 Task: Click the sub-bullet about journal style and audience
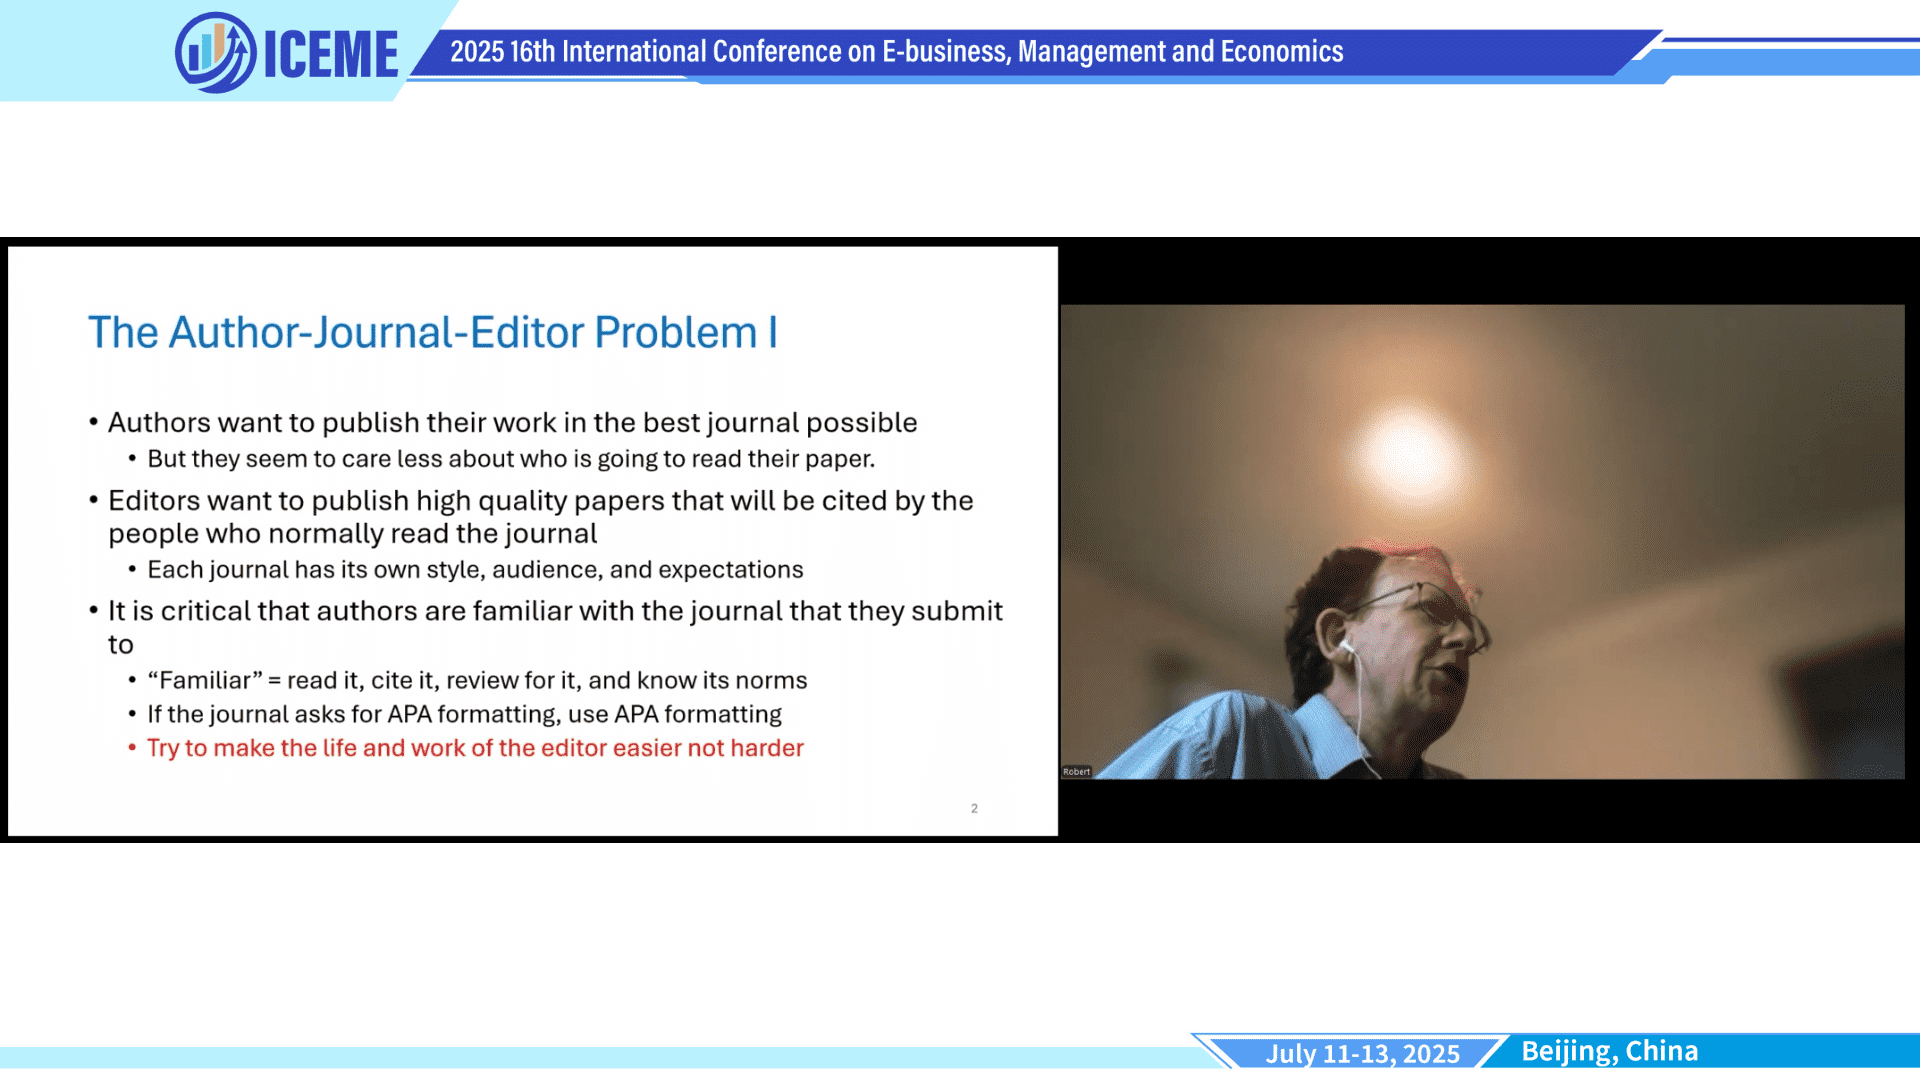point(475,570)
